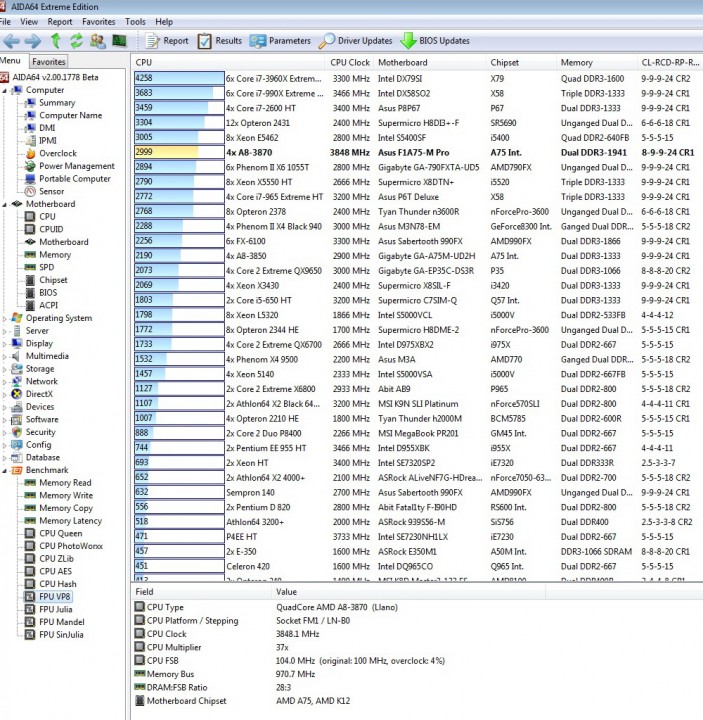The height and width of the screenshot is (720, 703).
Task: Open the Help menu
Action: click(x=164, y=22)
